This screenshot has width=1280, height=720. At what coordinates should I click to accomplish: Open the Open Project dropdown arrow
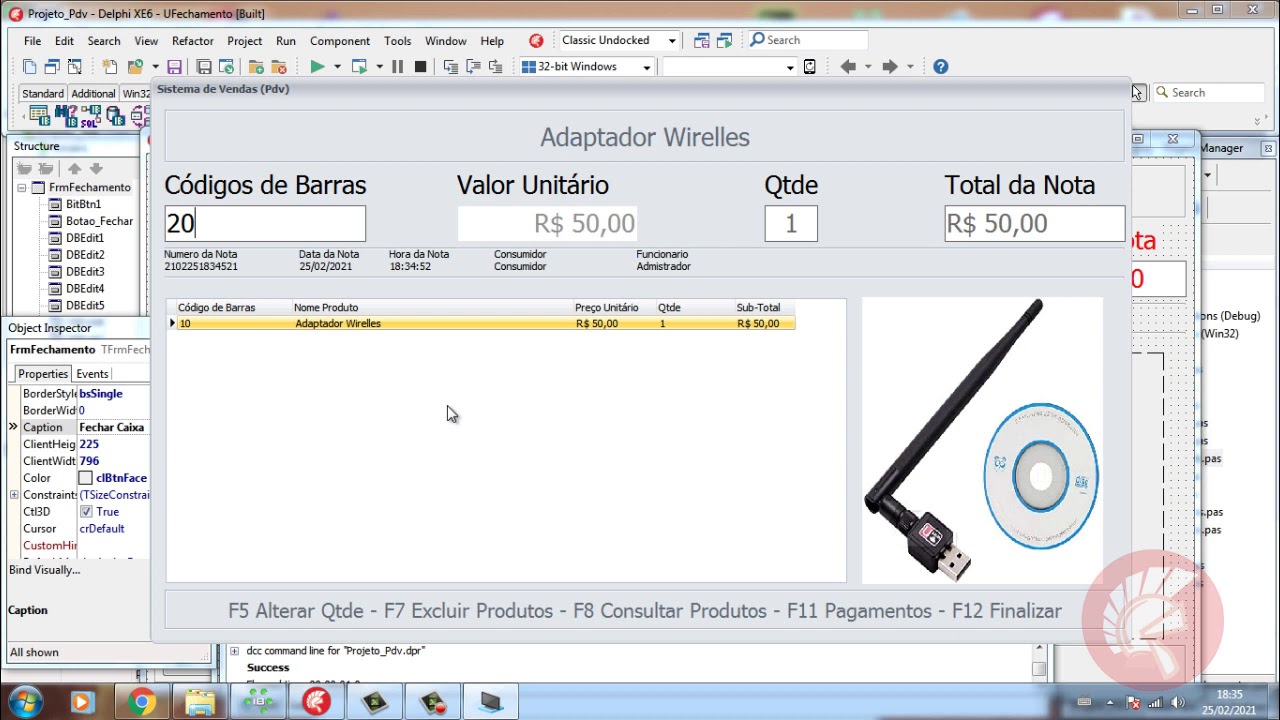pyautogui.click(x=155, y=67)
